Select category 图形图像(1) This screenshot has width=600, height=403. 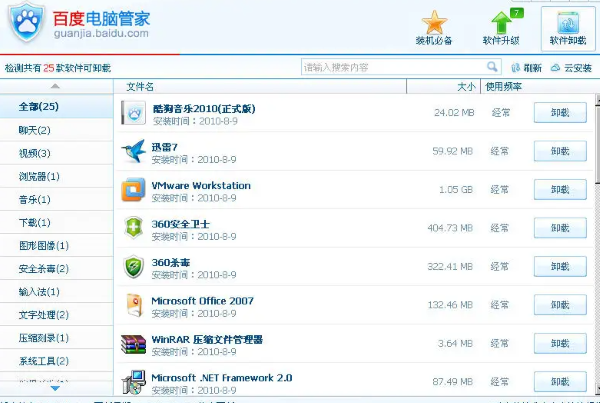click(x=57, y=245)
